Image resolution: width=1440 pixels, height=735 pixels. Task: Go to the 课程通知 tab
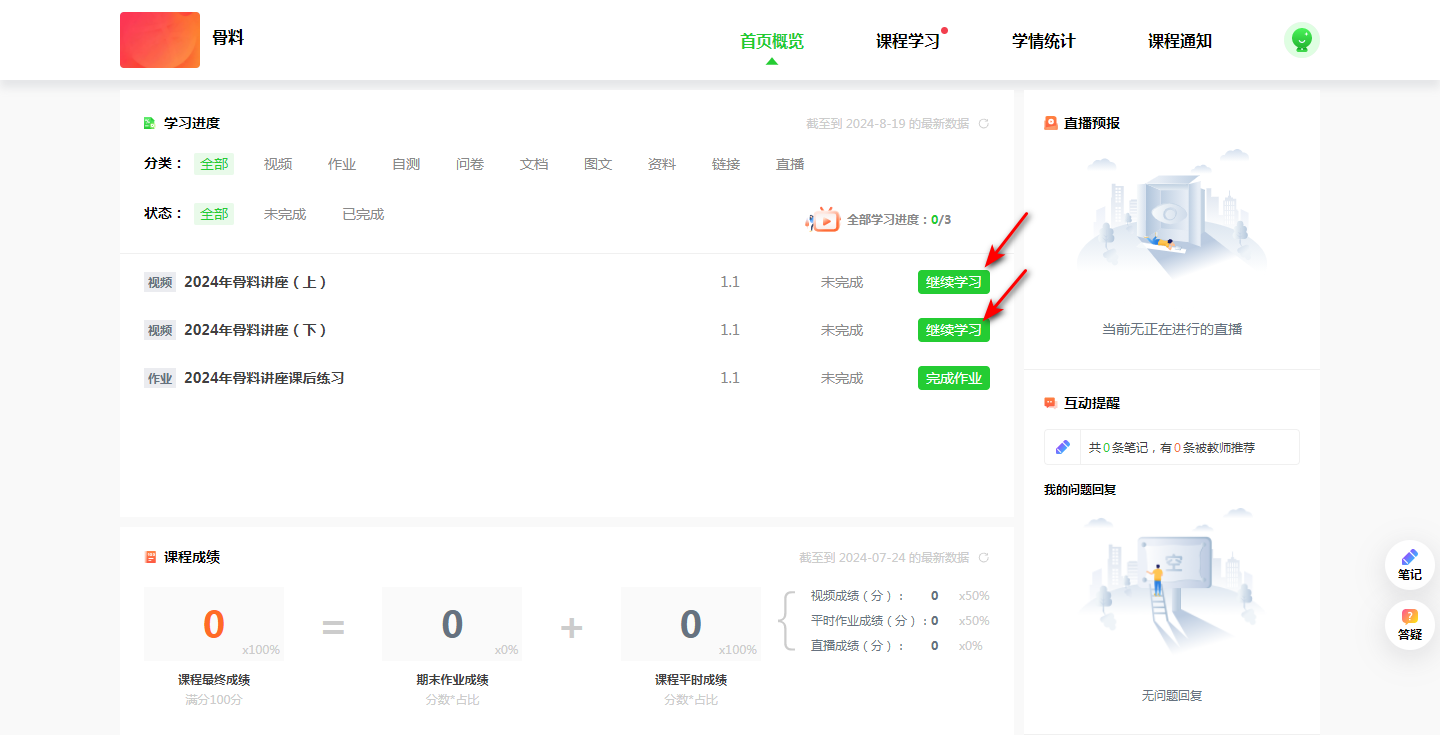pos(1179,41)
